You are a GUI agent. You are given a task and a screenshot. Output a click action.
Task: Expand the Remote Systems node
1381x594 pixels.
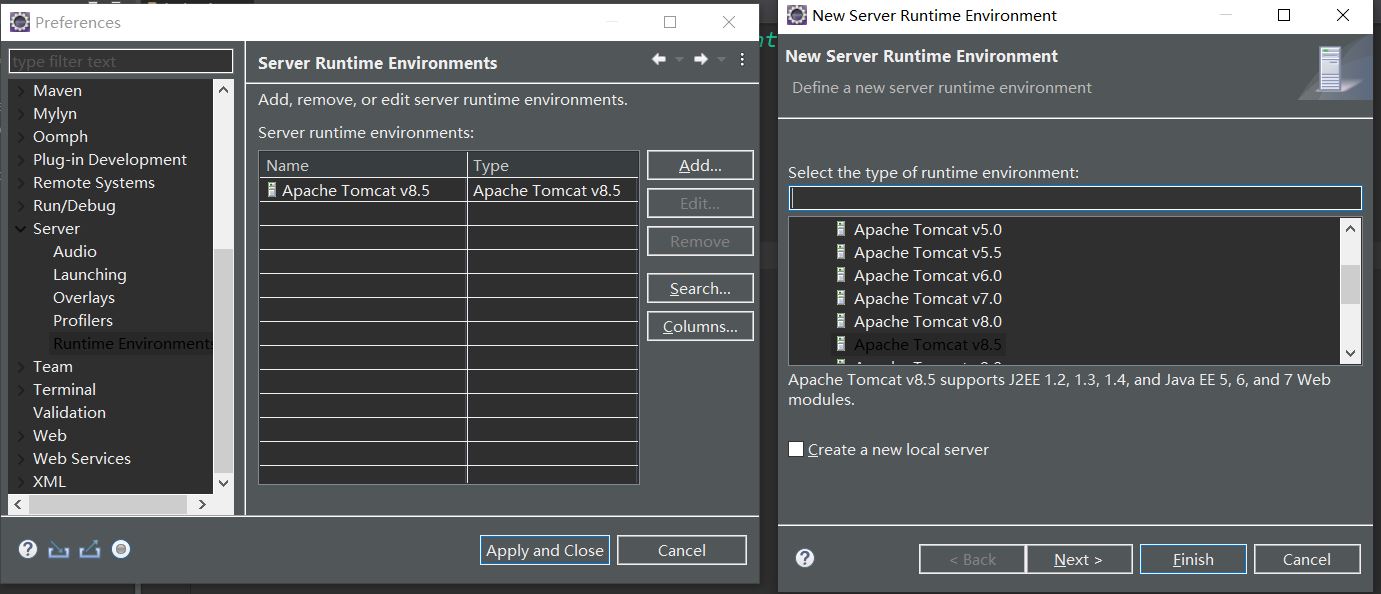click(22, 183)
